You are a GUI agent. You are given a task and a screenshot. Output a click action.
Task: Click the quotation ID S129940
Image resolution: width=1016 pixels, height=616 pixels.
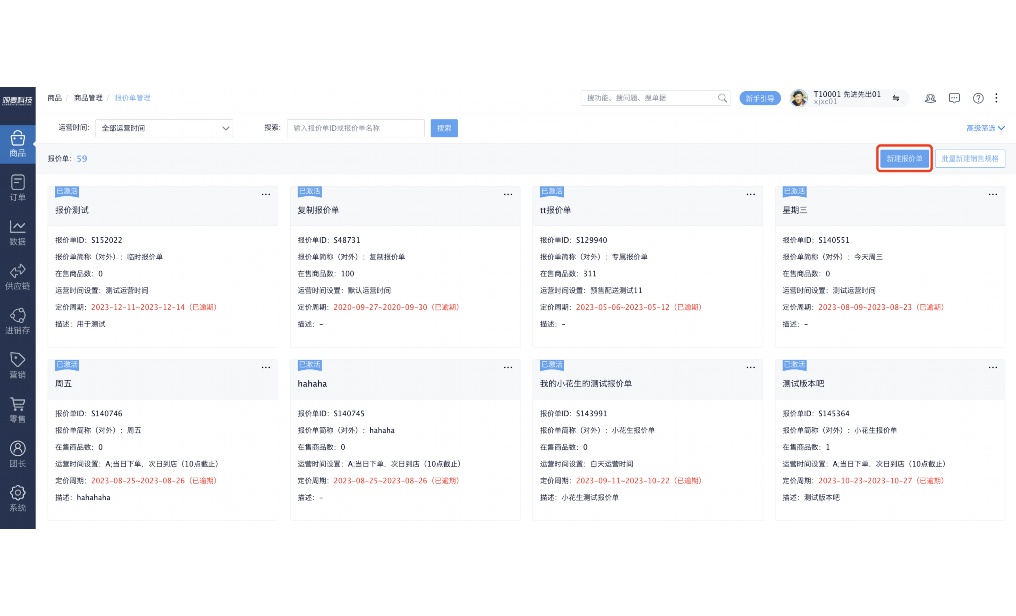(x=592, y=240)
